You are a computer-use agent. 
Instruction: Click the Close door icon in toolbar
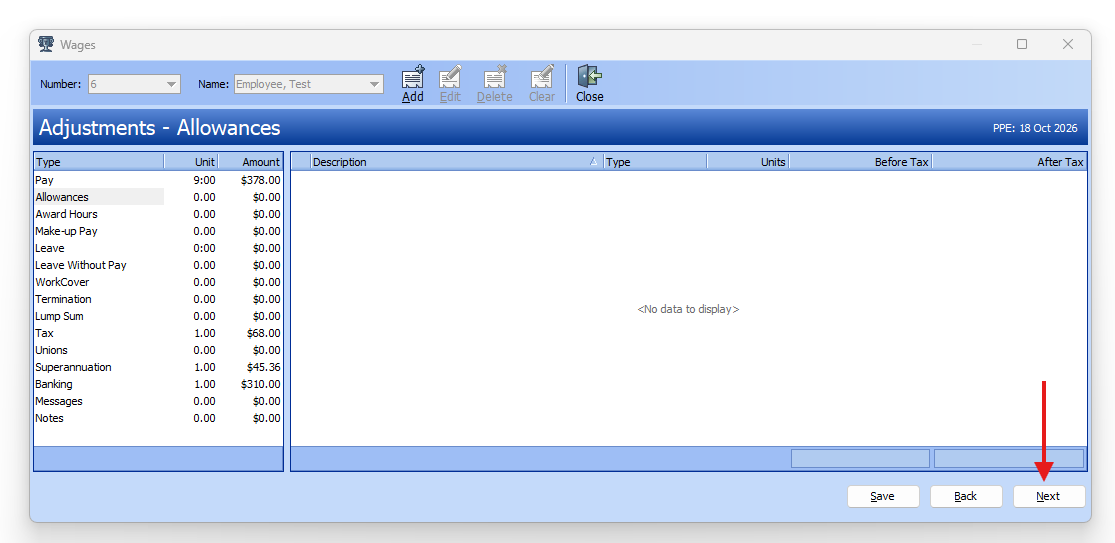point(589,77)
